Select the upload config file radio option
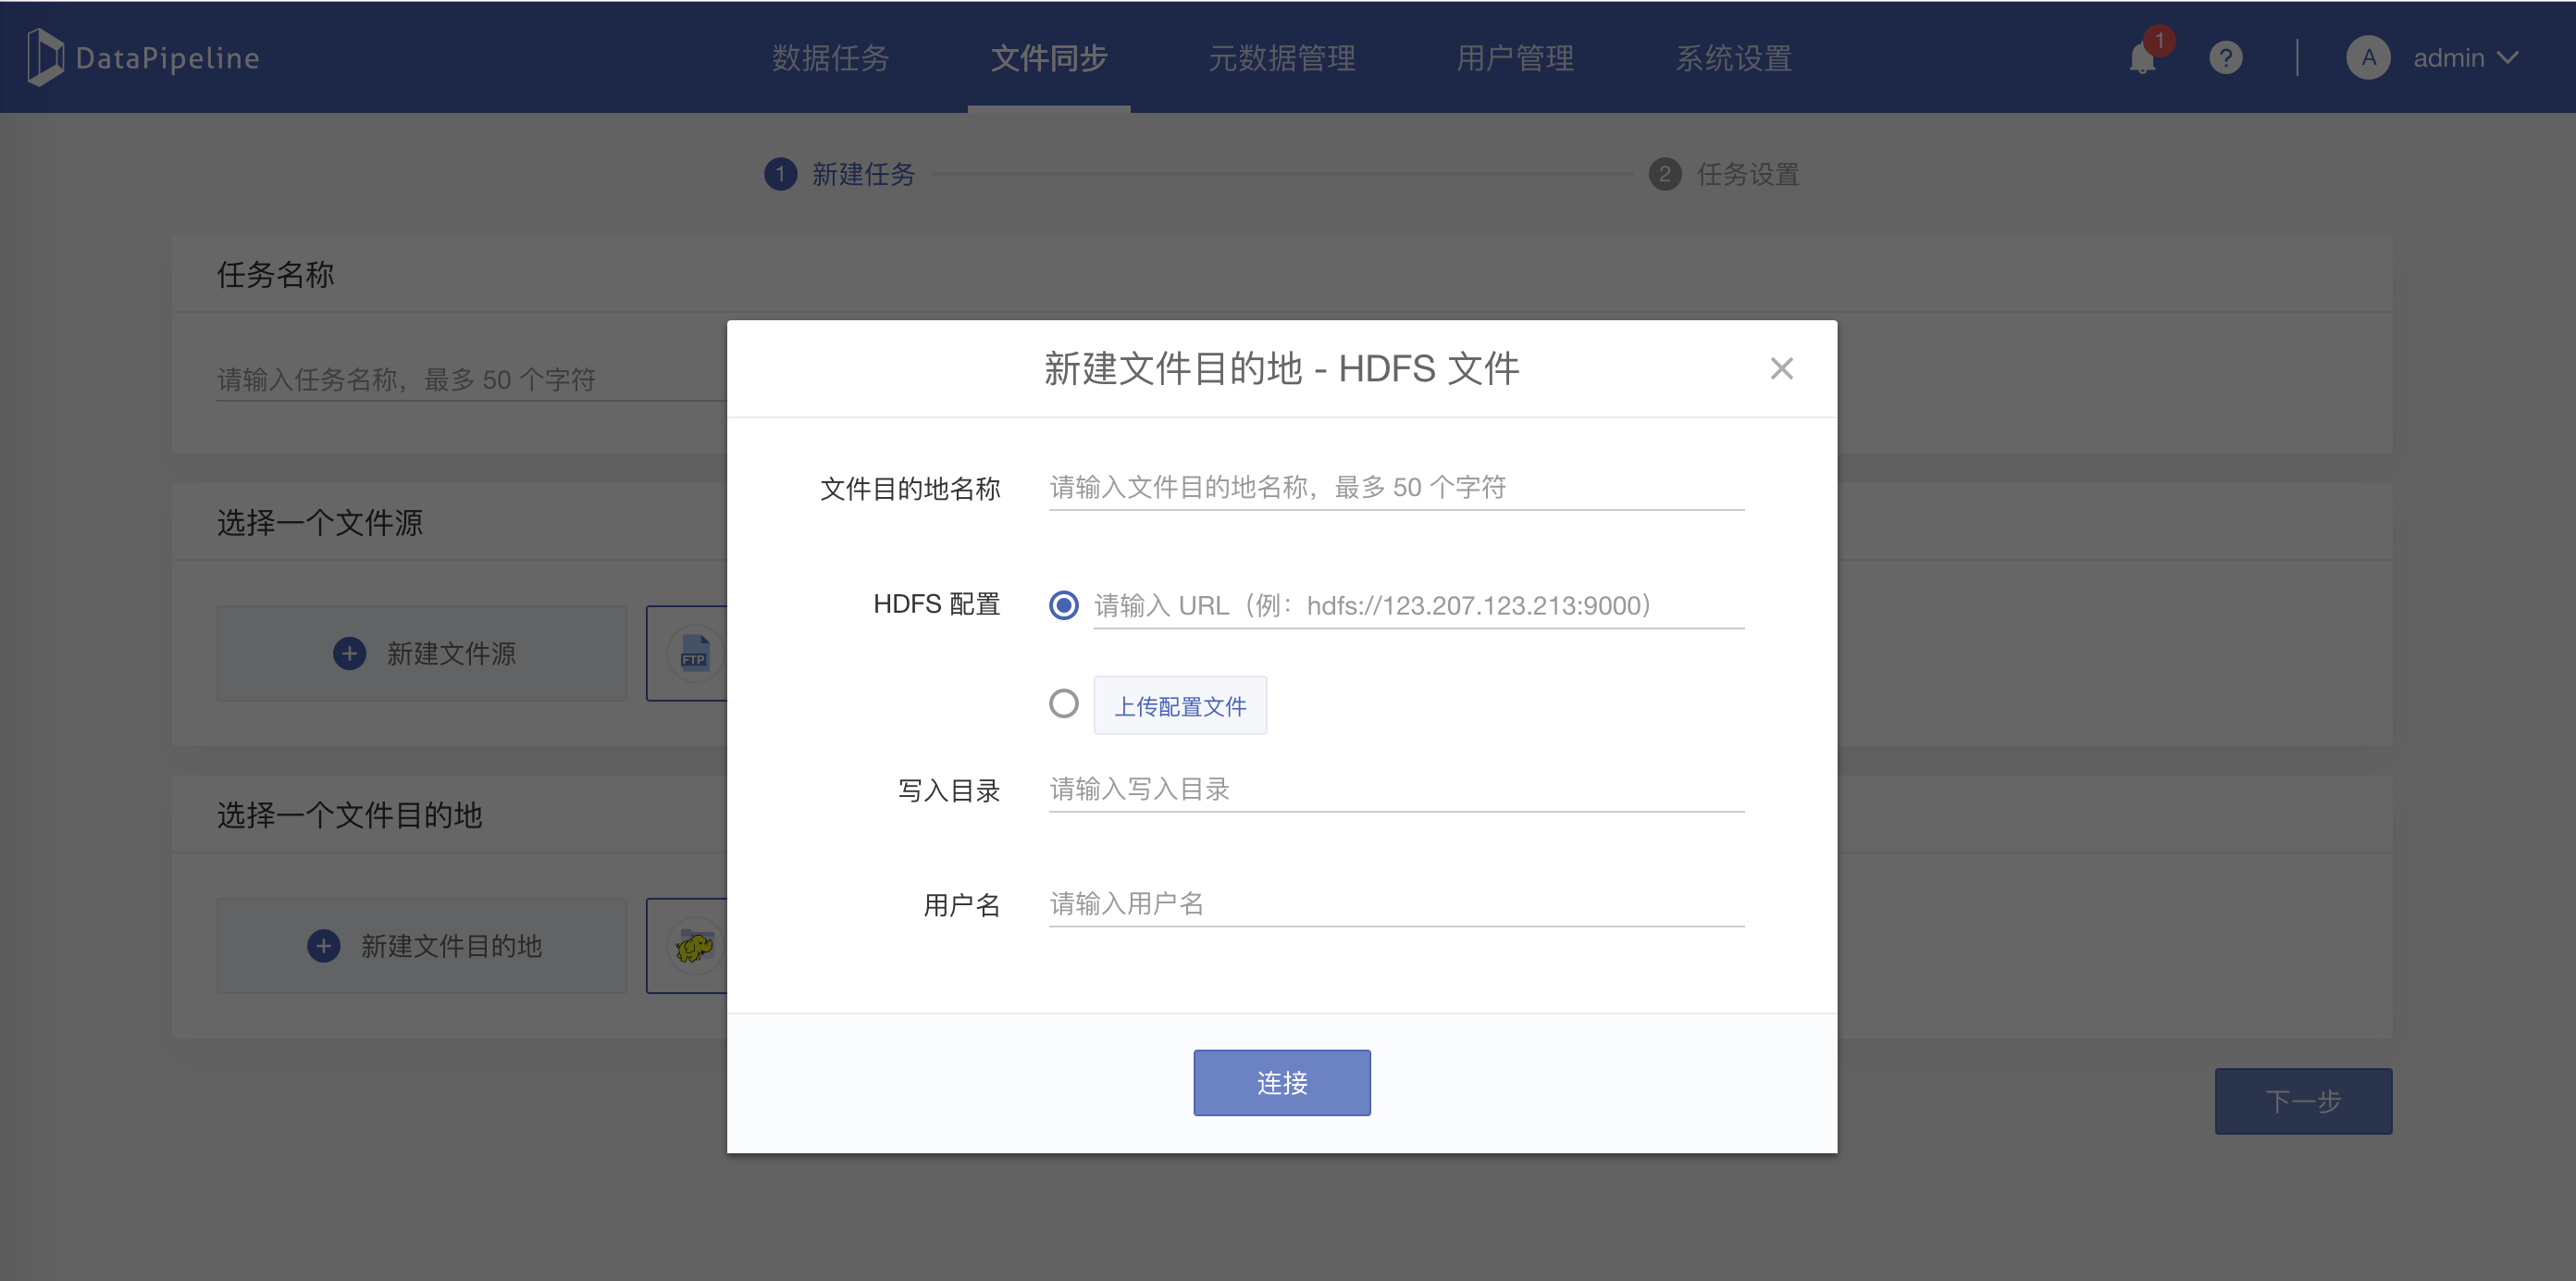 tap(1063, 704)
